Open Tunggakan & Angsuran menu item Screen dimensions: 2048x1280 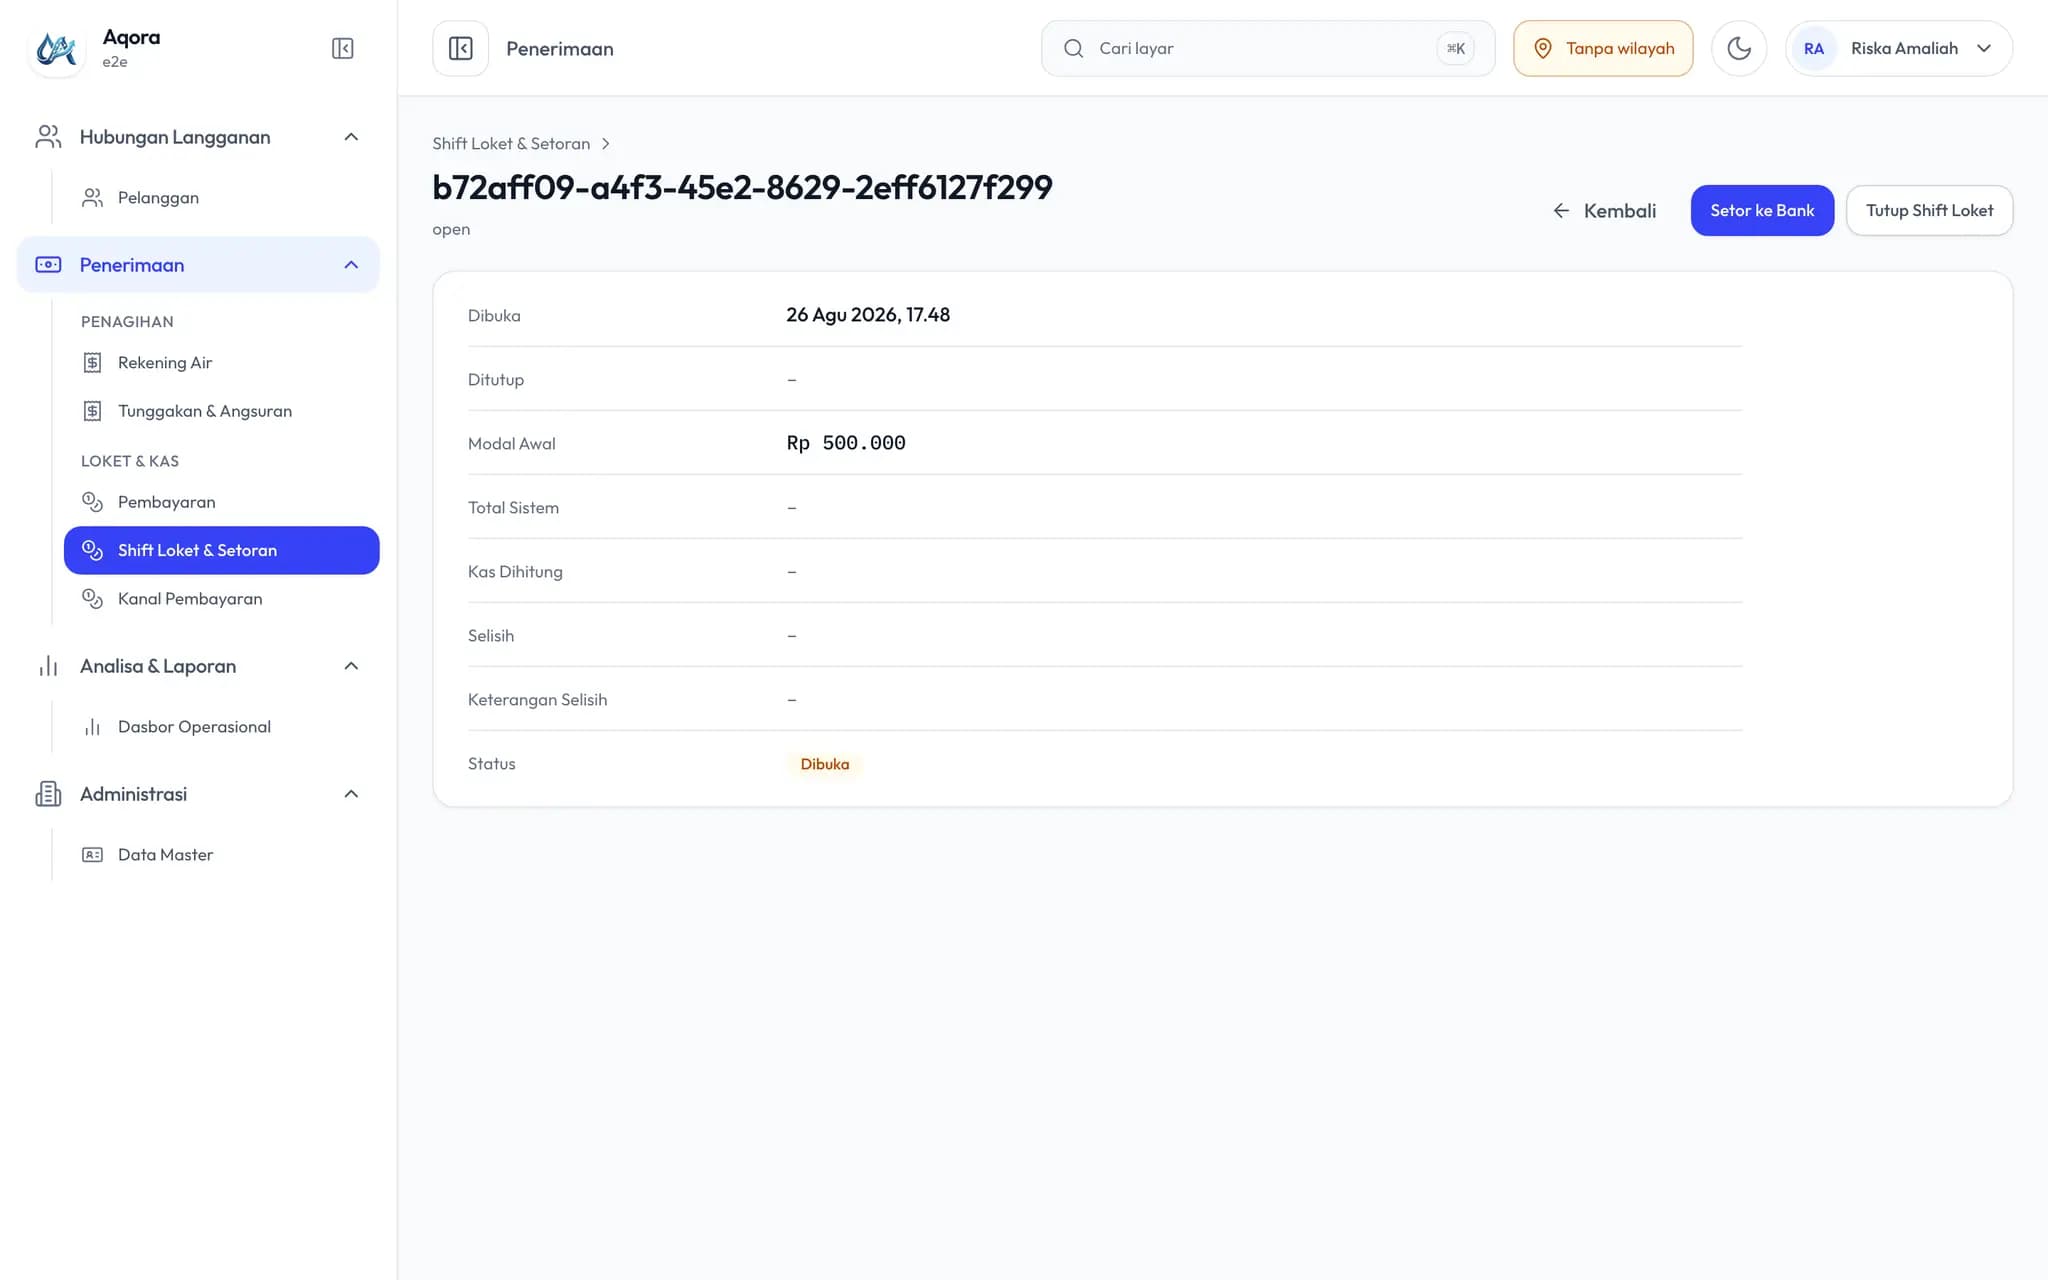point(221,411)
